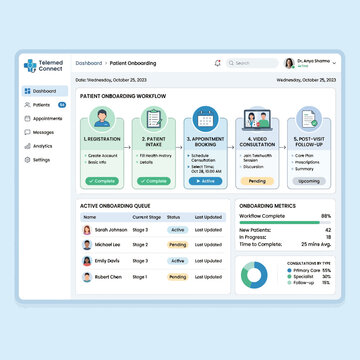Click Sarah Johnson's avatar in queue
Screen dimensions: 360x360
[x=87, y=230]
